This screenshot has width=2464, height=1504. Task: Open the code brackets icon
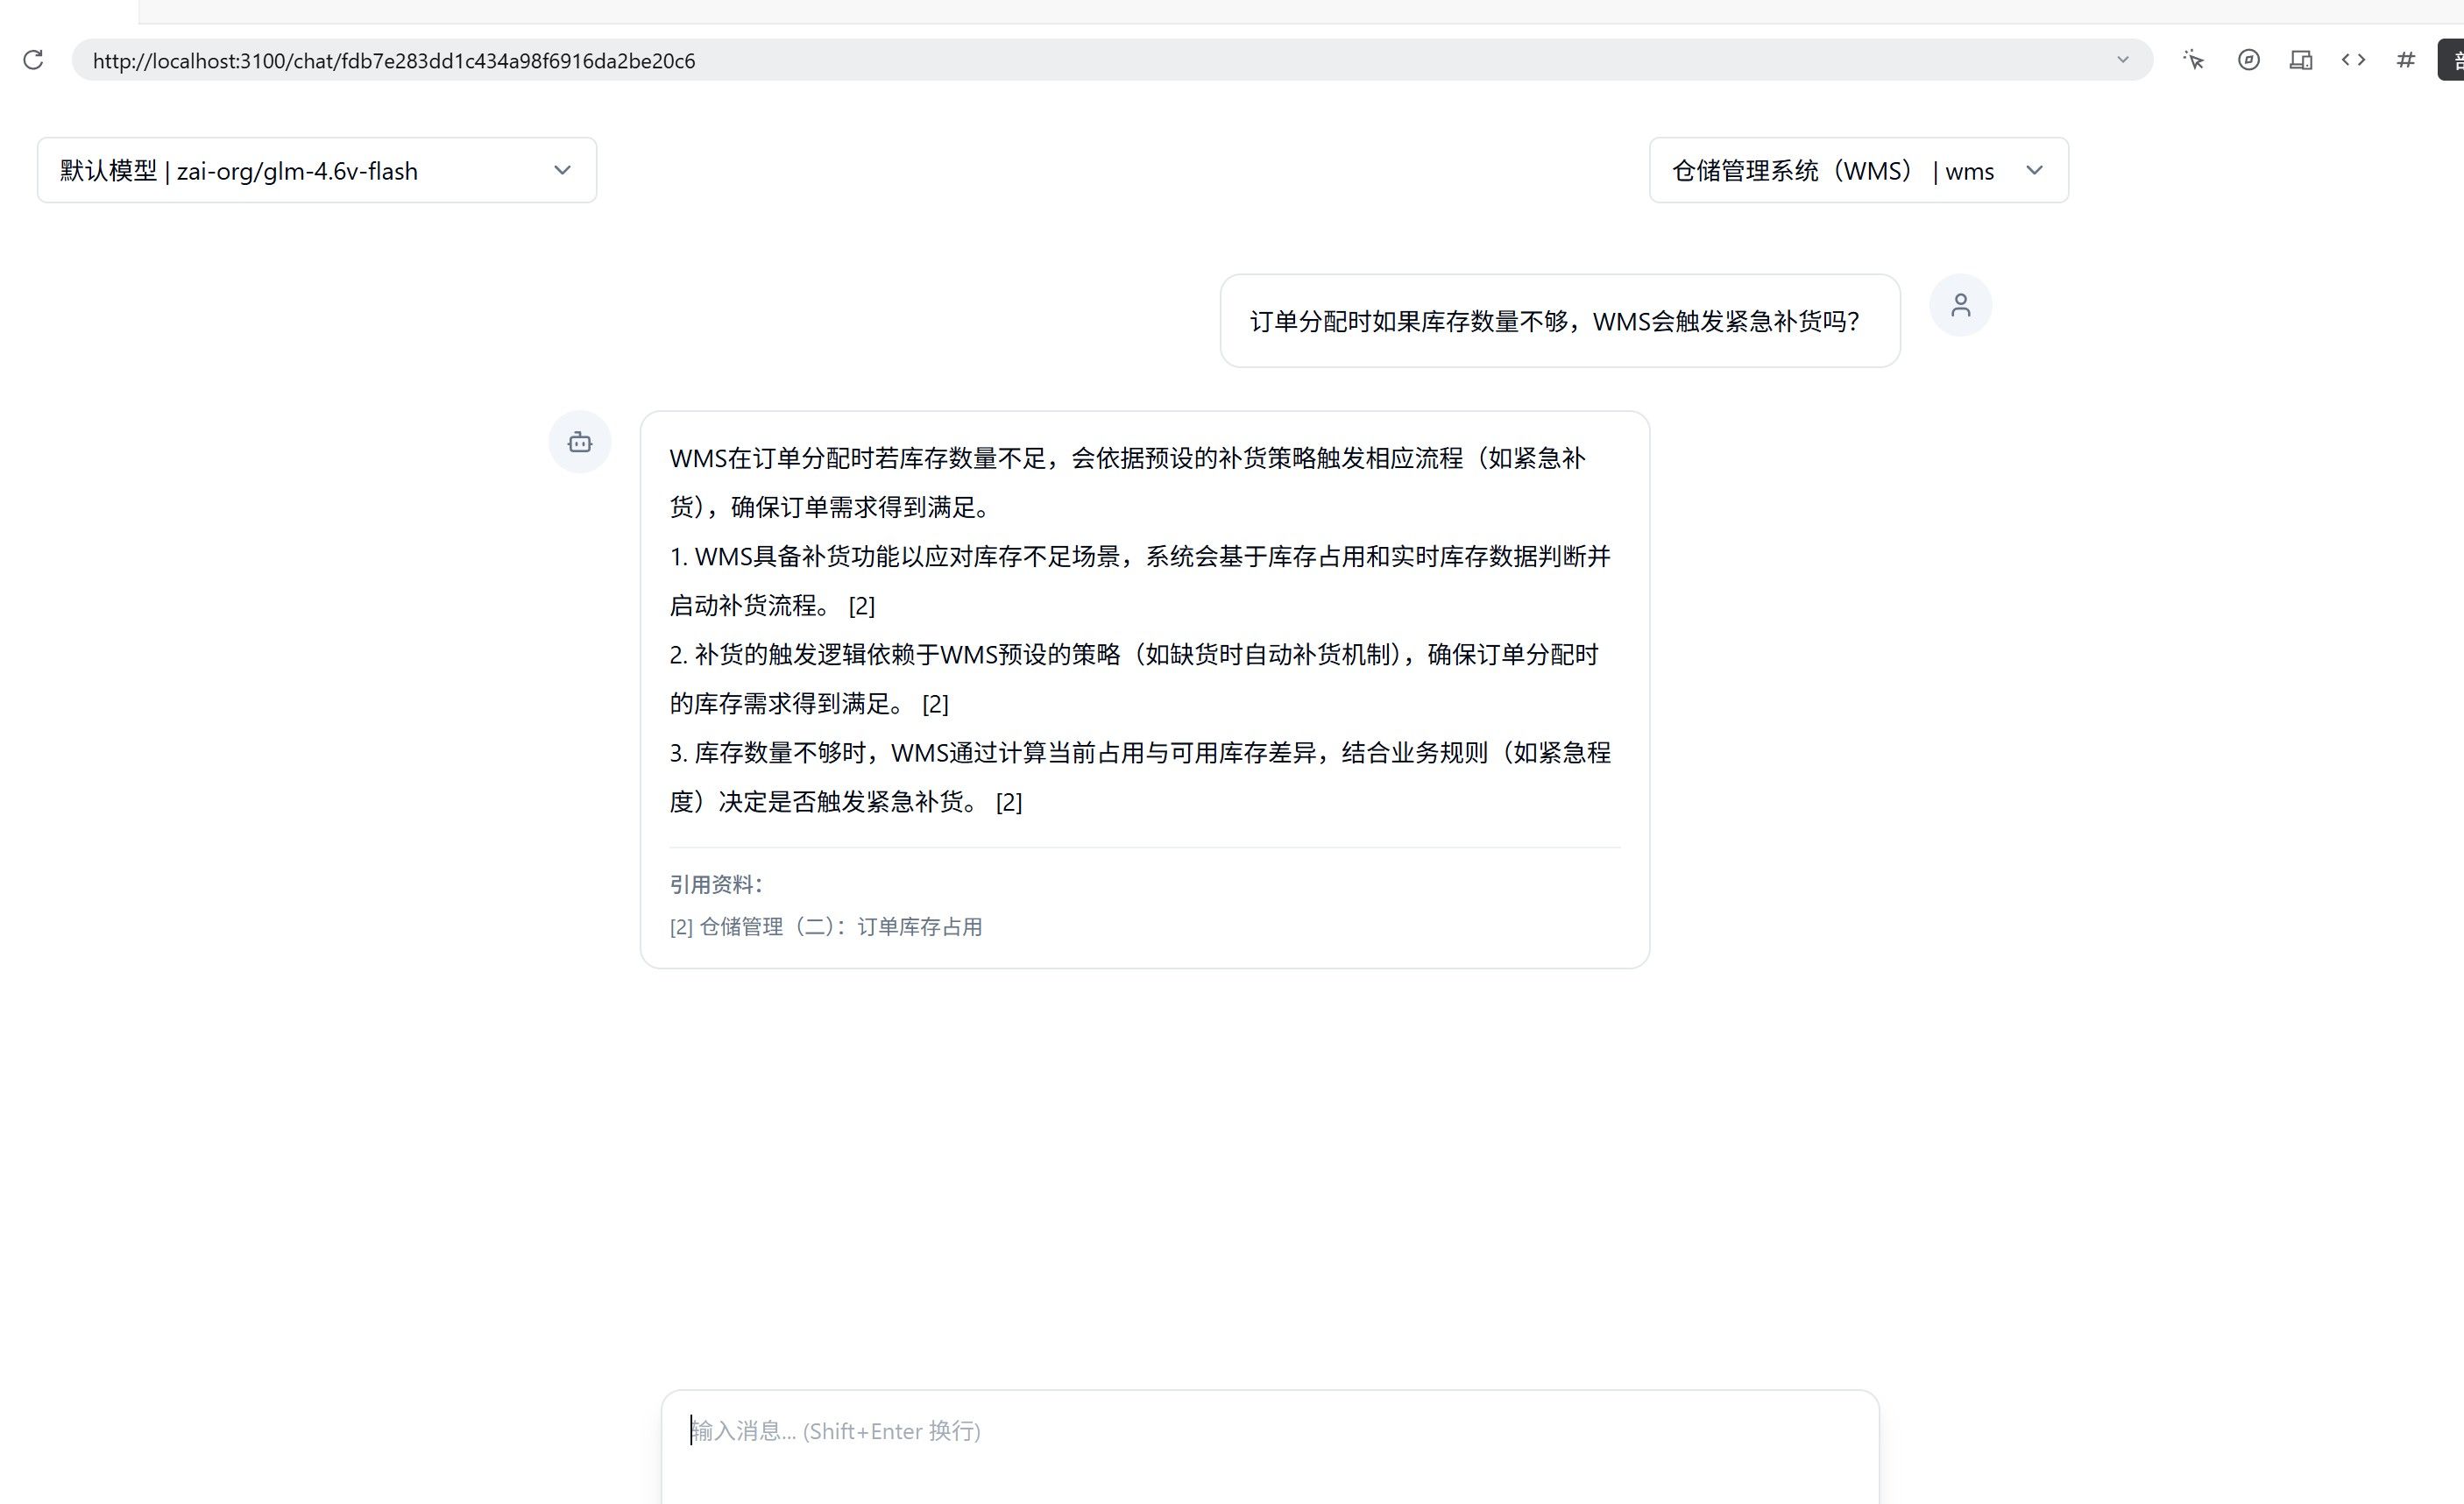[x=2354, y=60]
